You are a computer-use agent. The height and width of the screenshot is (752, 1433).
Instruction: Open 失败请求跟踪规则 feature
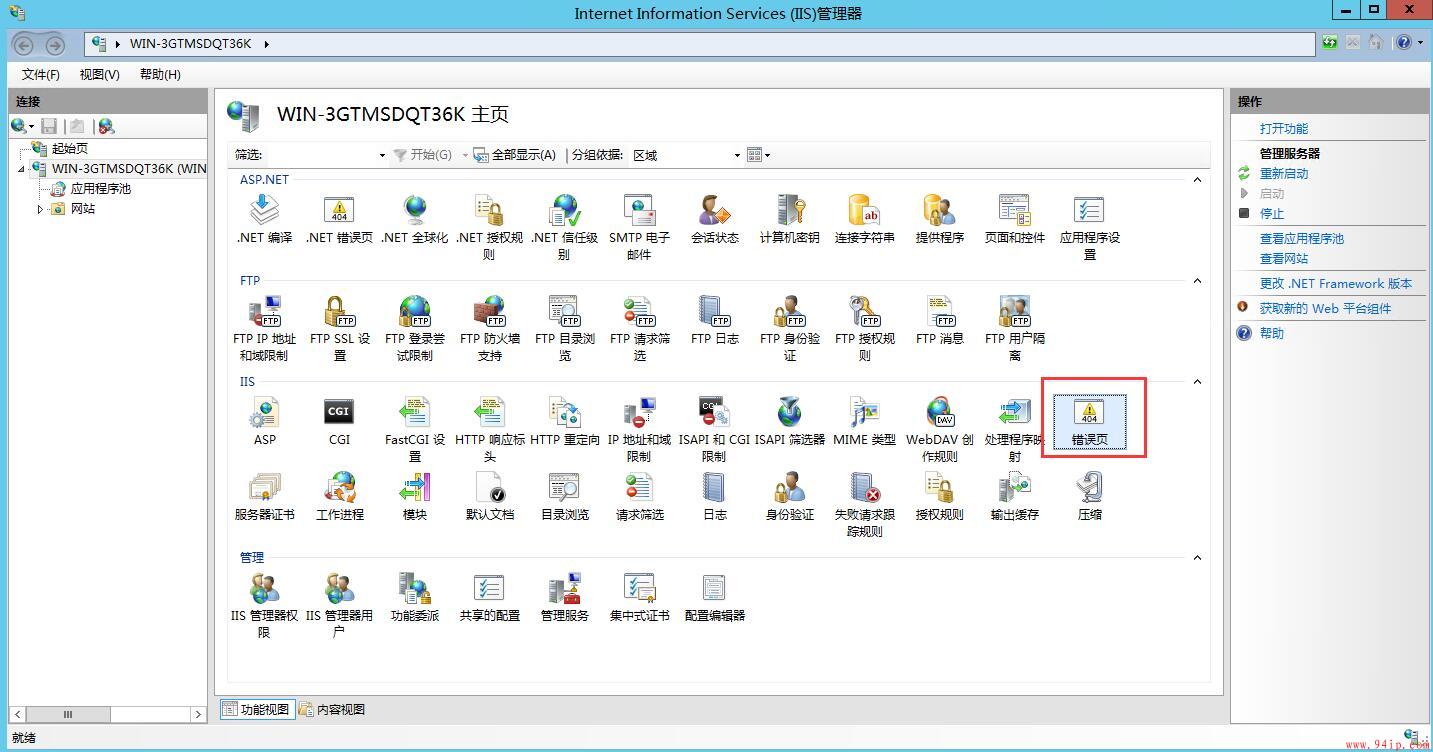[x=864, y=504]
